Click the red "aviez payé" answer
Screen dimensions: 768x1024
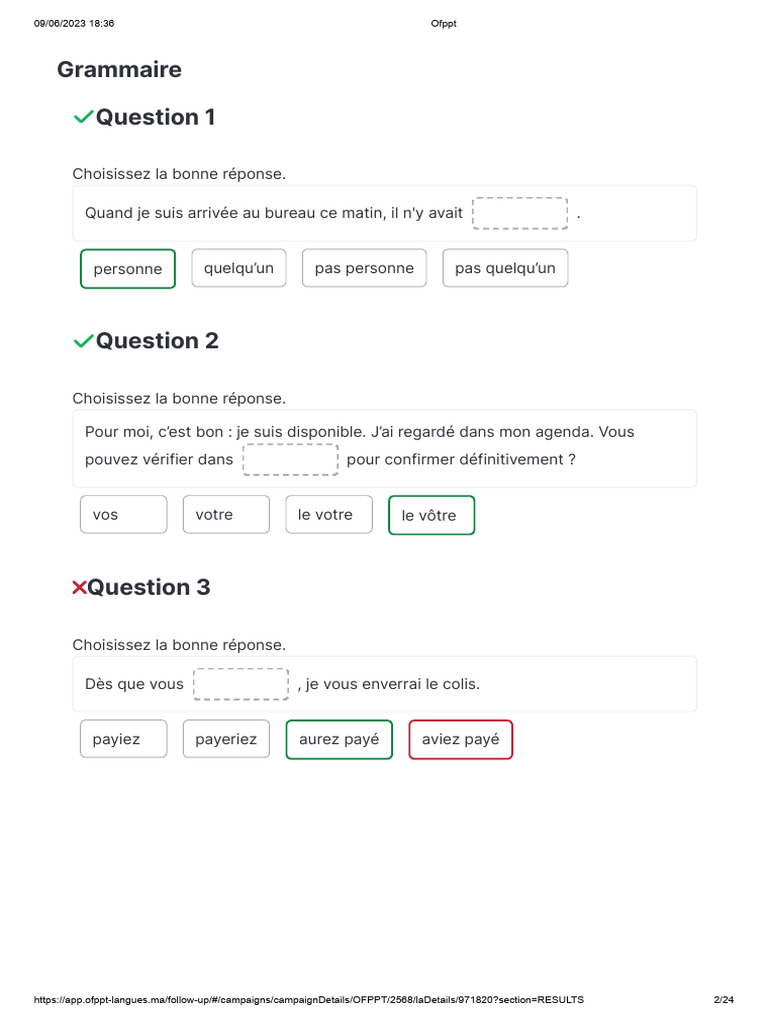pyautogui.click(x=461, y=740)
